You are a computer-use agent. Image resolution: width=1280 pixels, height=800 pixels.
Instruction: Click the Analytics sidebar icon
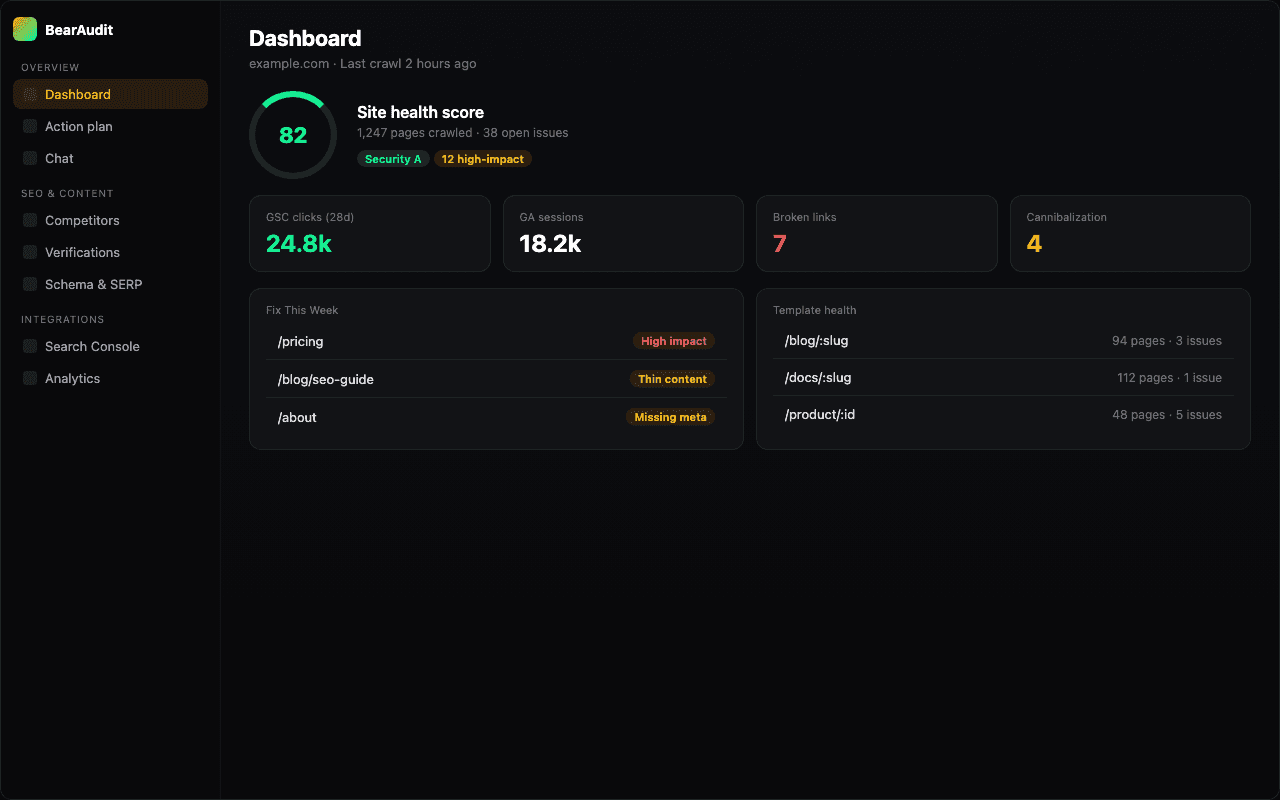point(30,378)
